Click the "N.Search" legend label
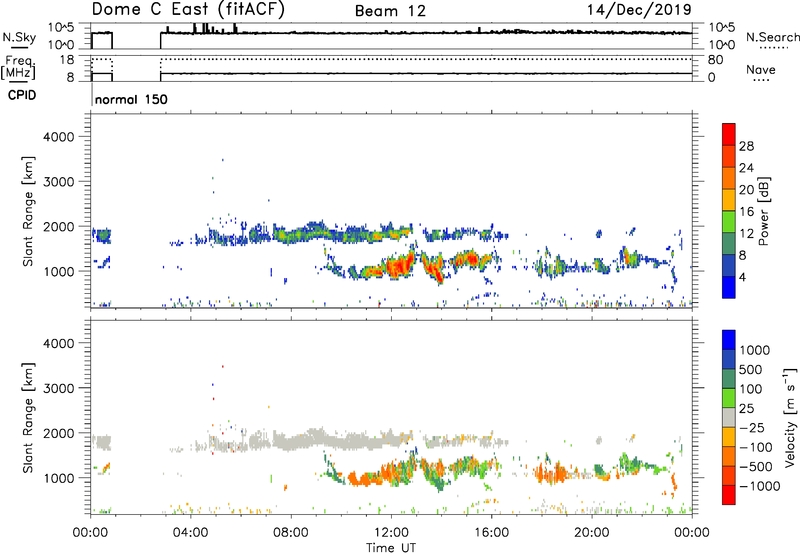This screenshot has height=554, width=800. pyautogui.click(x=772, y=37)
